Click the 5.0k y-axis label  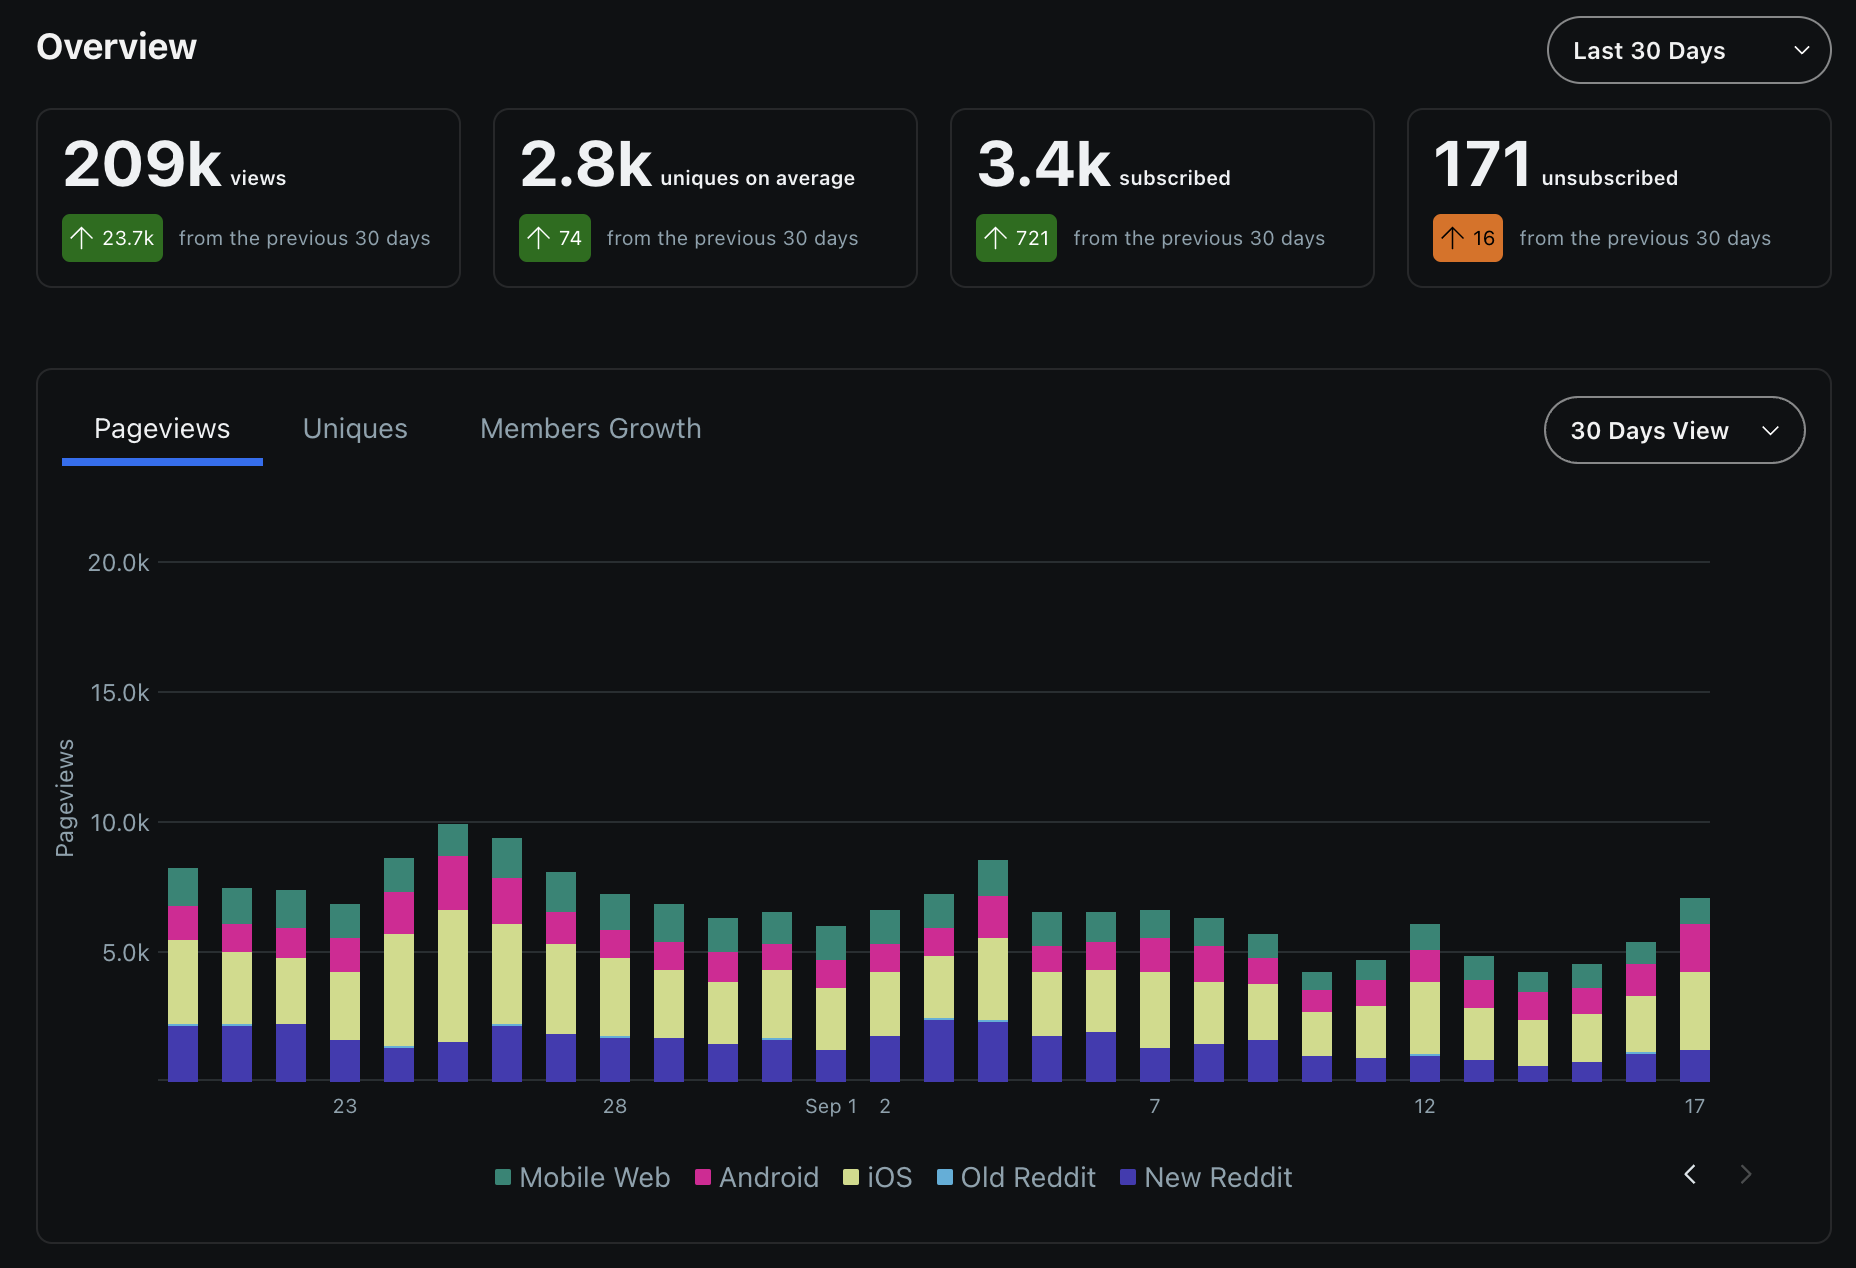point(125,953)
